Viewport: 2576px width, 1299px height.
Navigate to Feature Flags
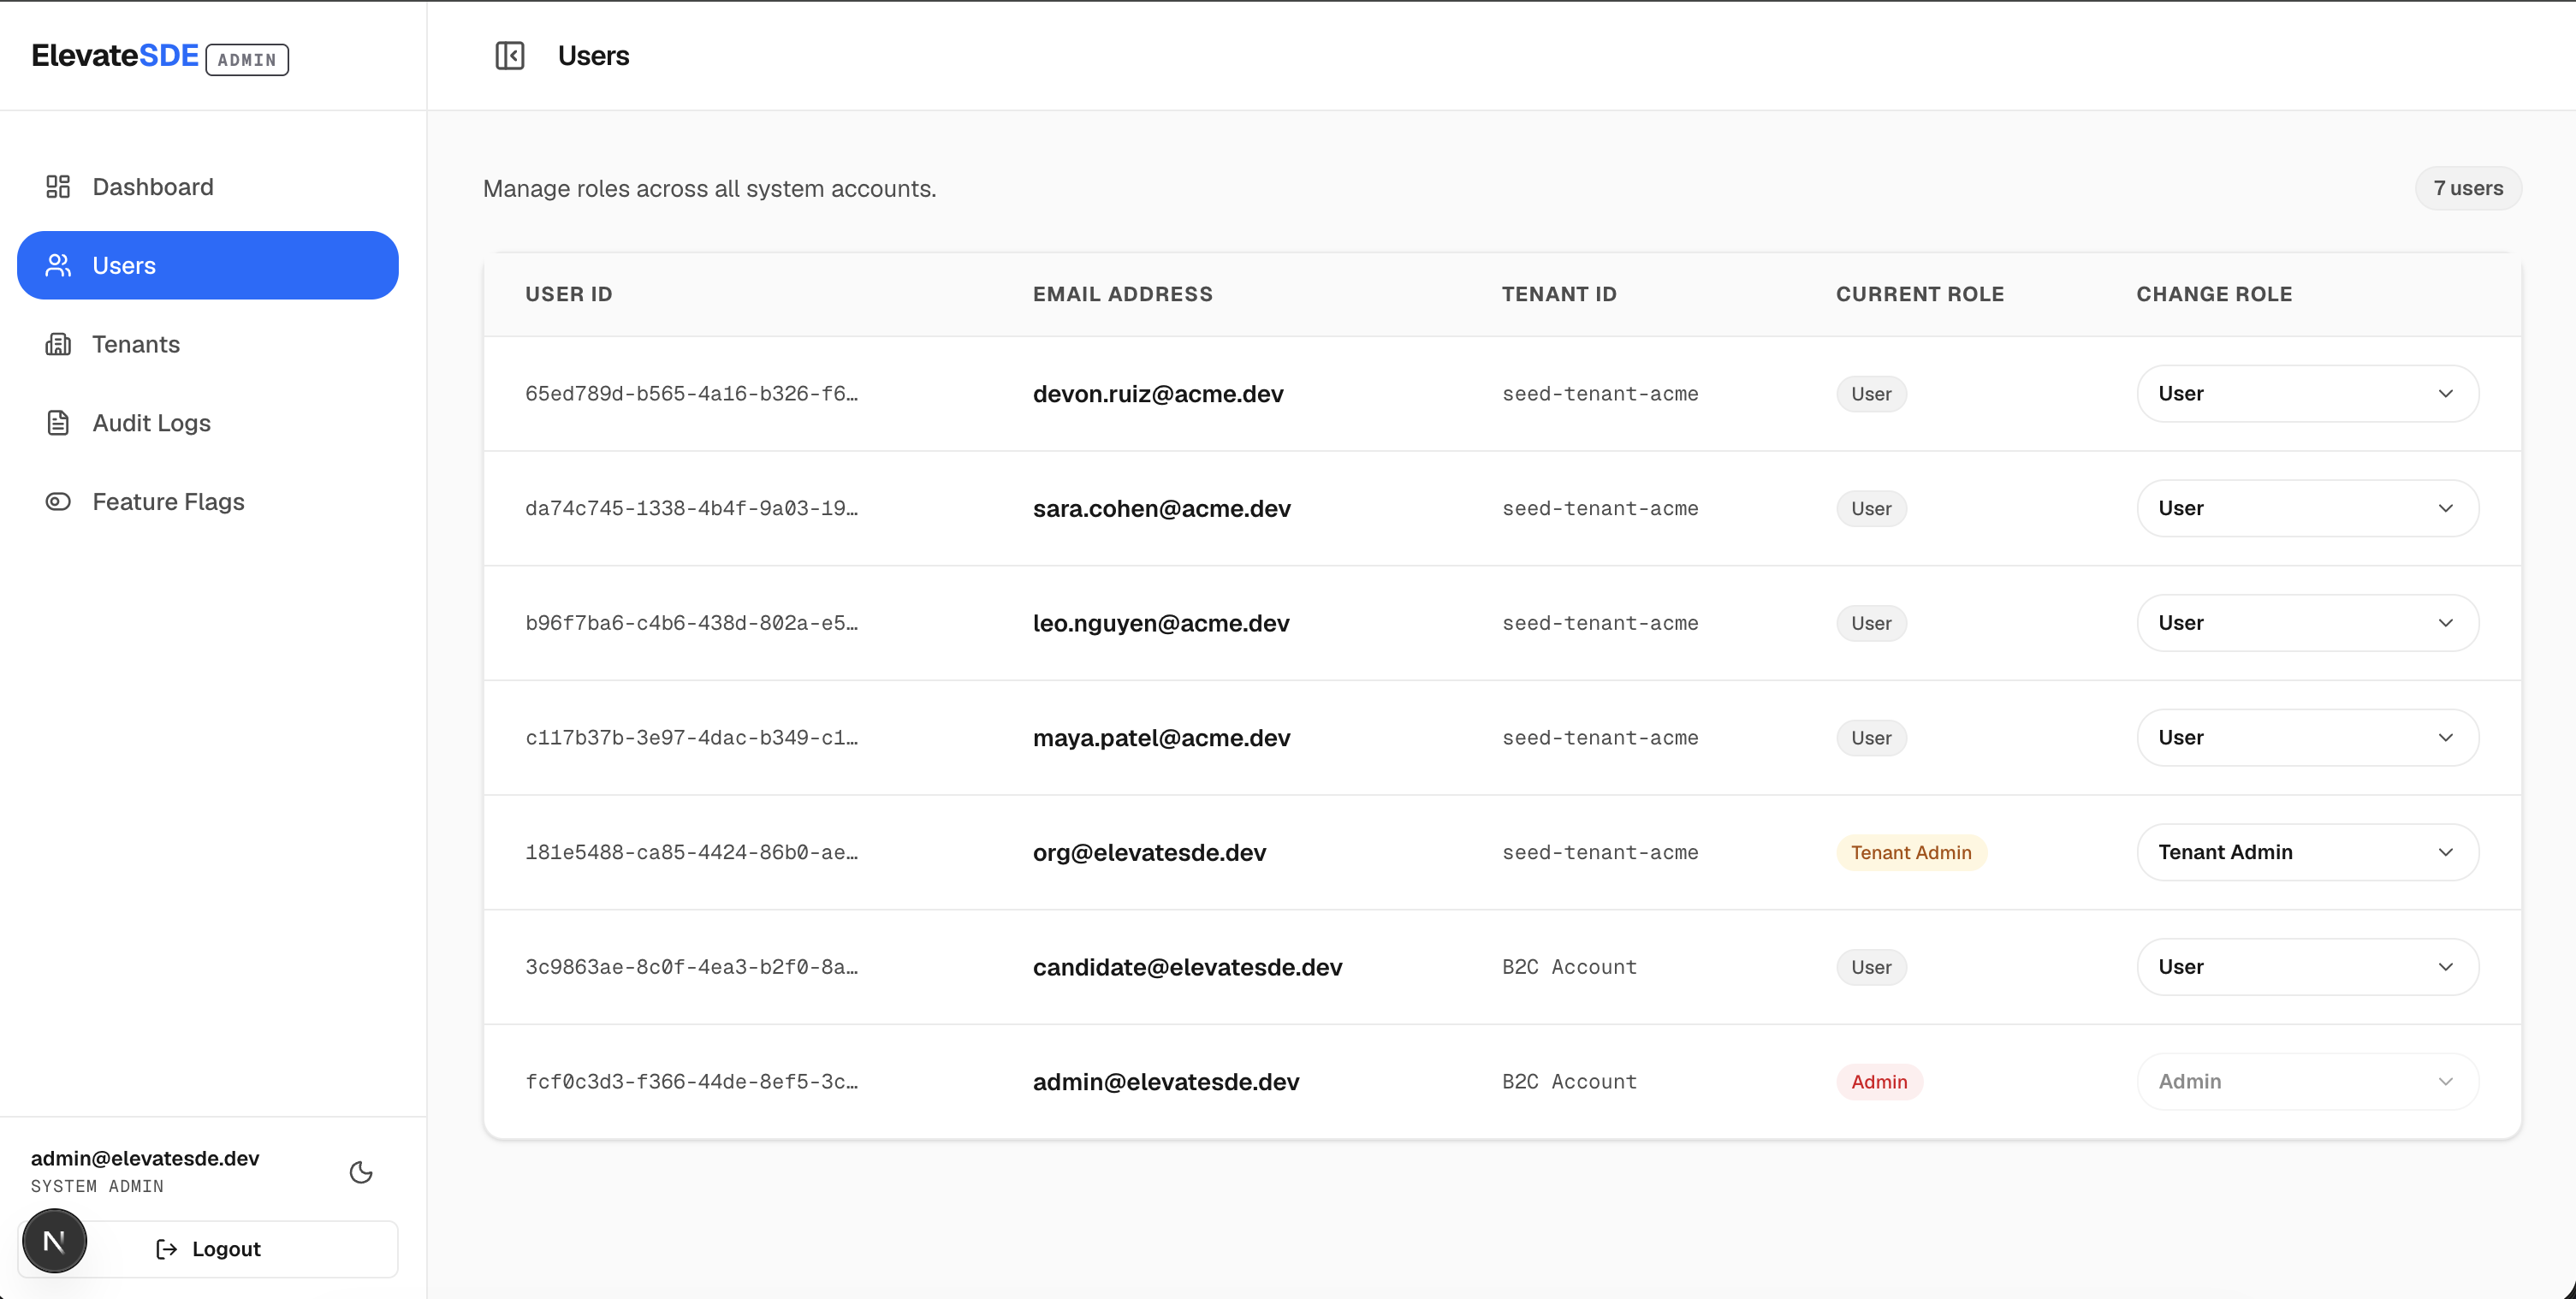tap(208, 501)
